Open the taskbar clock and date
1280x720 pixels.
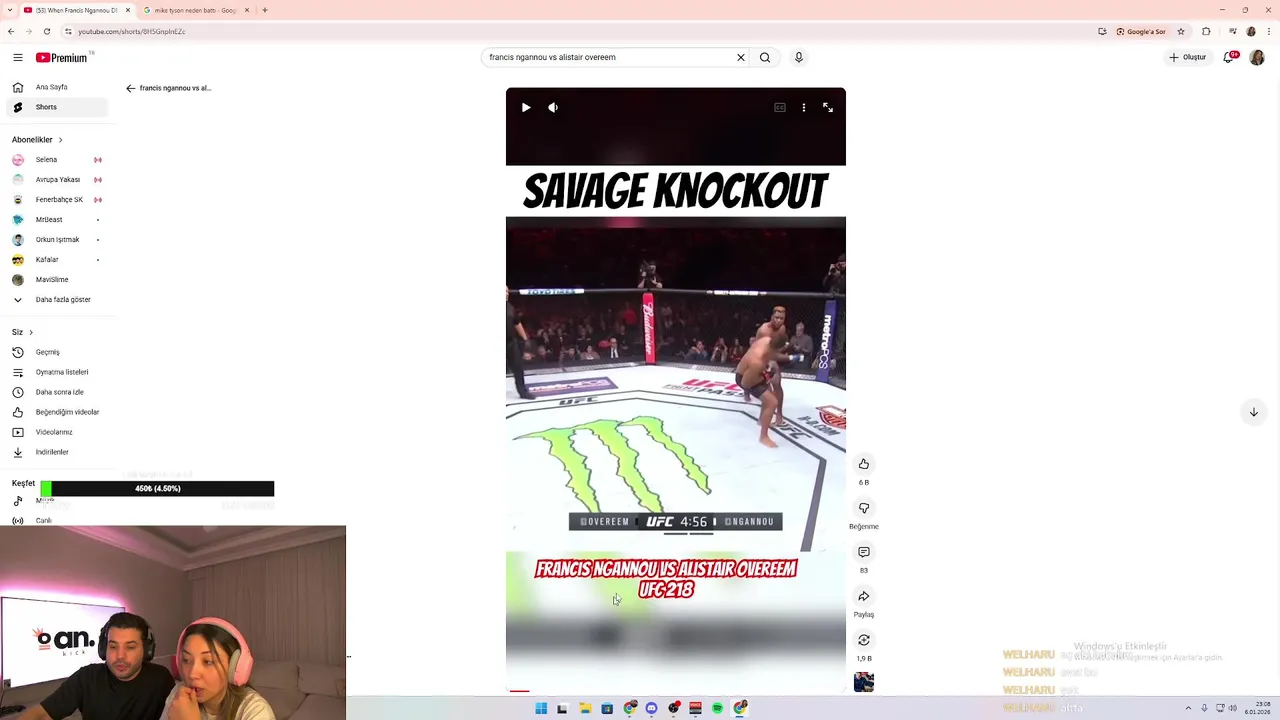[1258, 708]
